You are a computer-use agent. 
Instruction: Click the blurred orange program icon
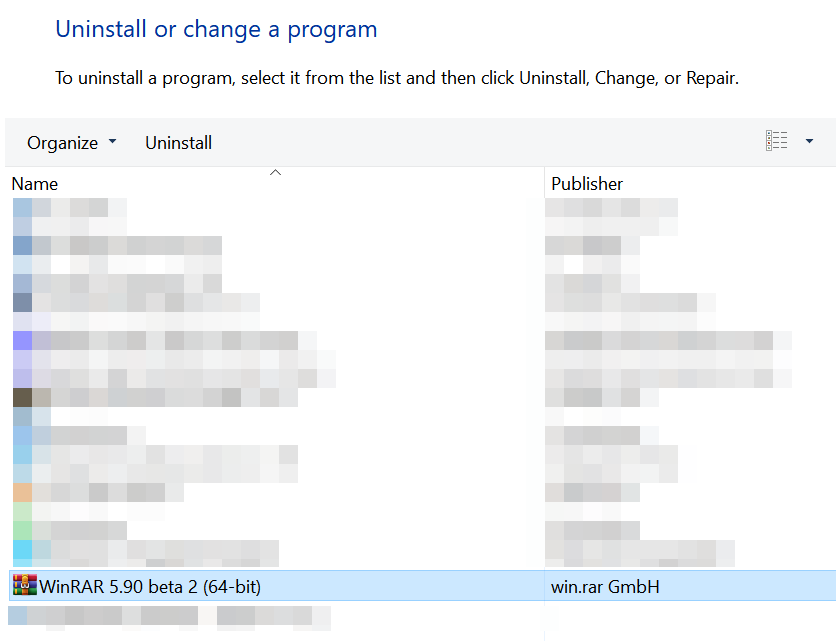pos(23,492)
